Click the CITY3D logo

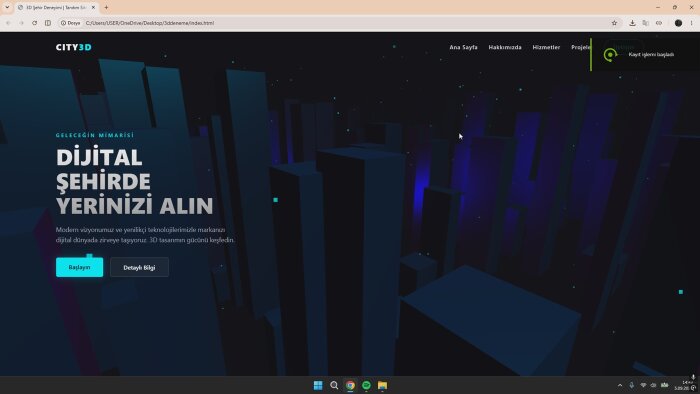point(74,47)
